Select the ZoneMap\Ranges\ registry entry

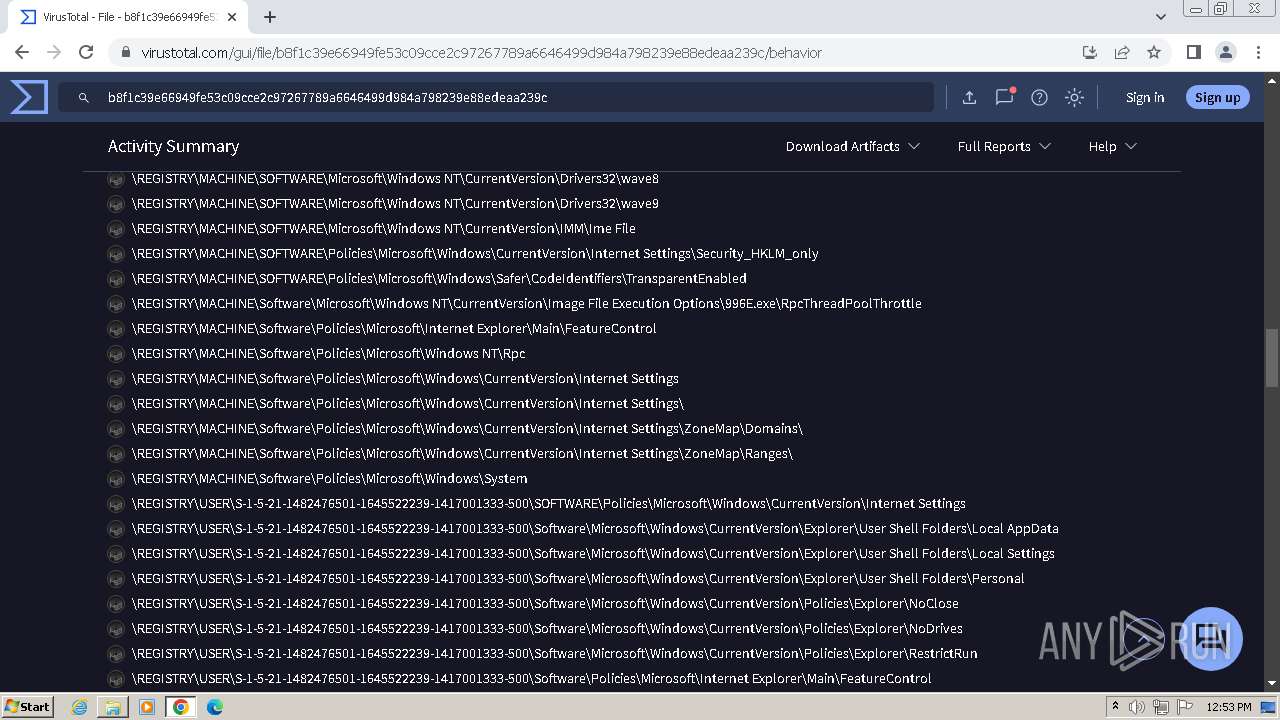(x=462, y=453)
